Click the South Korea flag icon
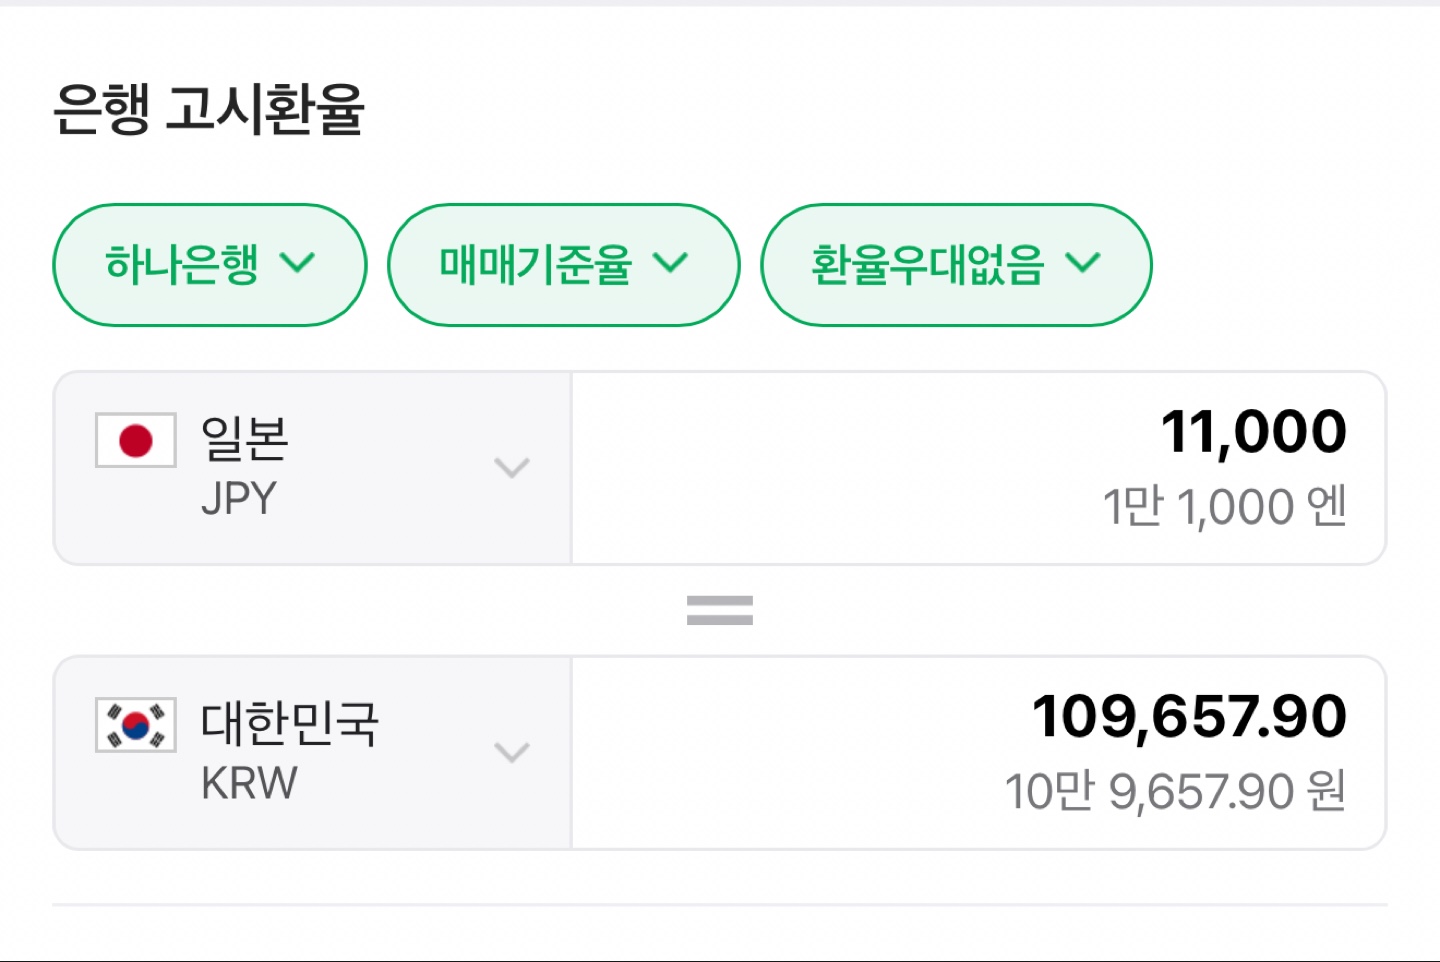The height and width of the screenshot is (962, 1440). [x=135, y=724]
